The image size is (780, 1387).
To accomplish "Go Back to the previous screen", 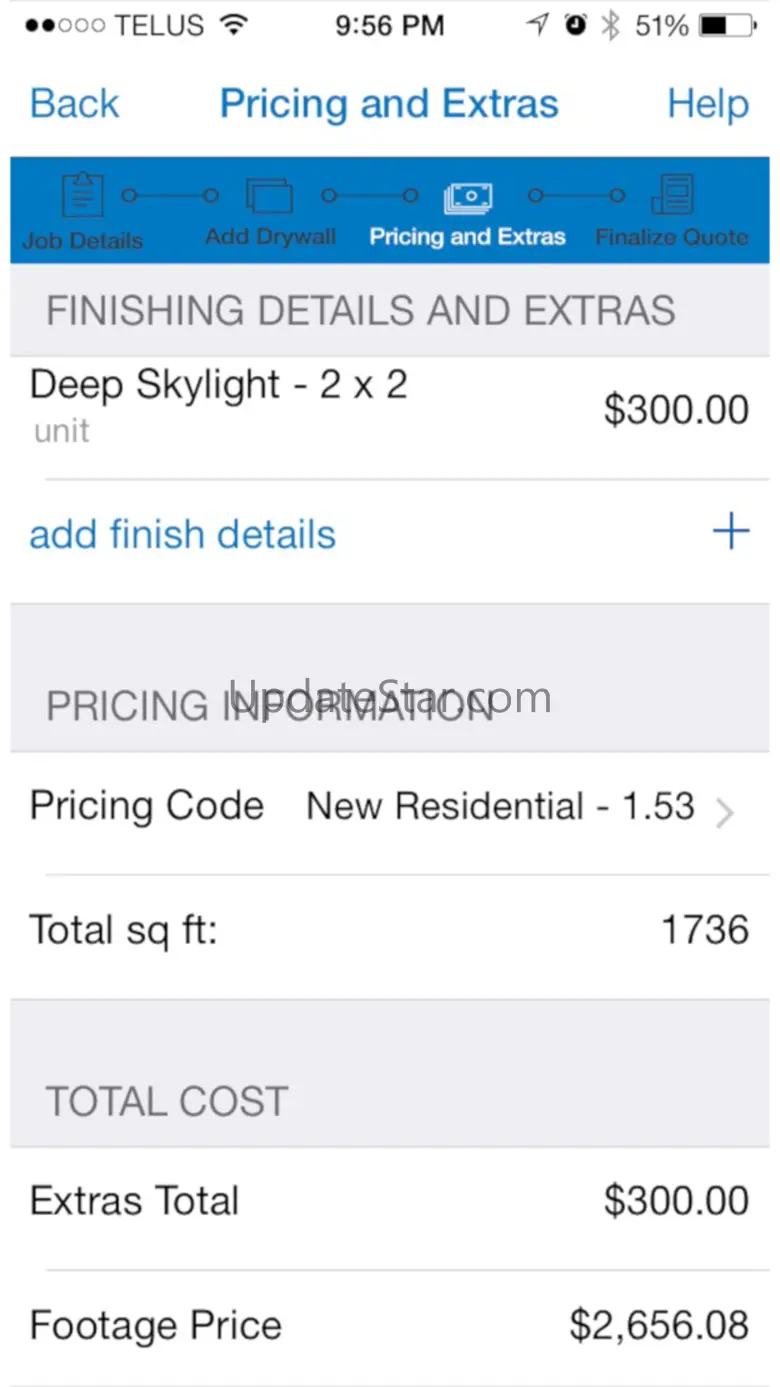I will (x=75, y=104).
